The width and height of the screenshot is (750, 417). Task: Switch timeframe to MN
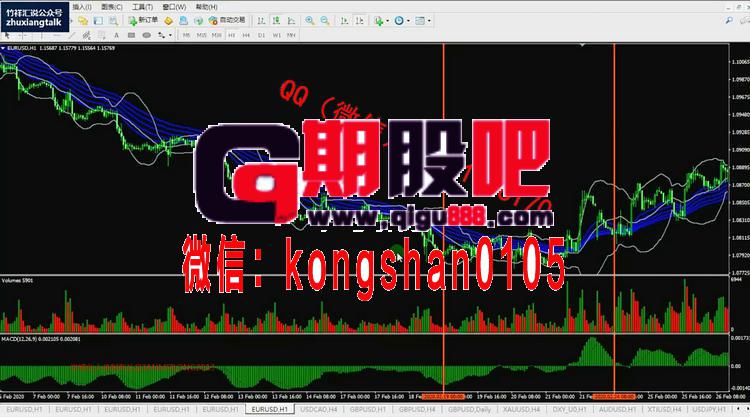tap(291, 35)
